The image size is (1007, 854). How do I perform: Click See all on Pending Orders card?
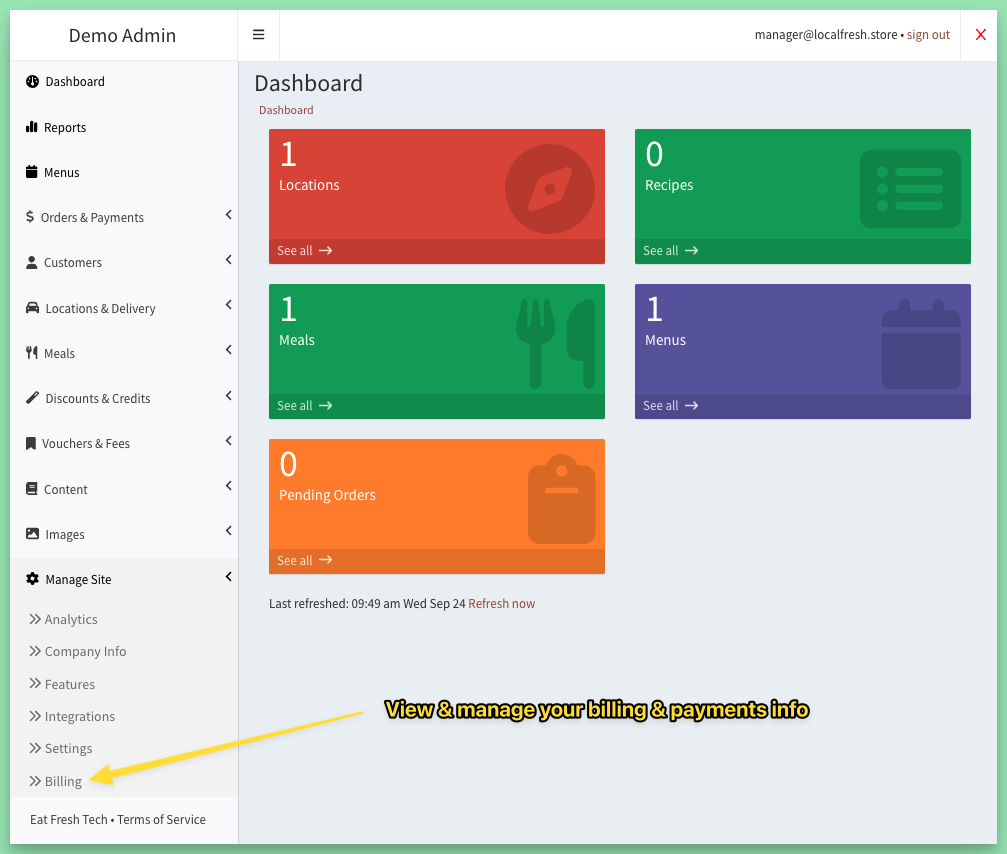tap(304, 561)
